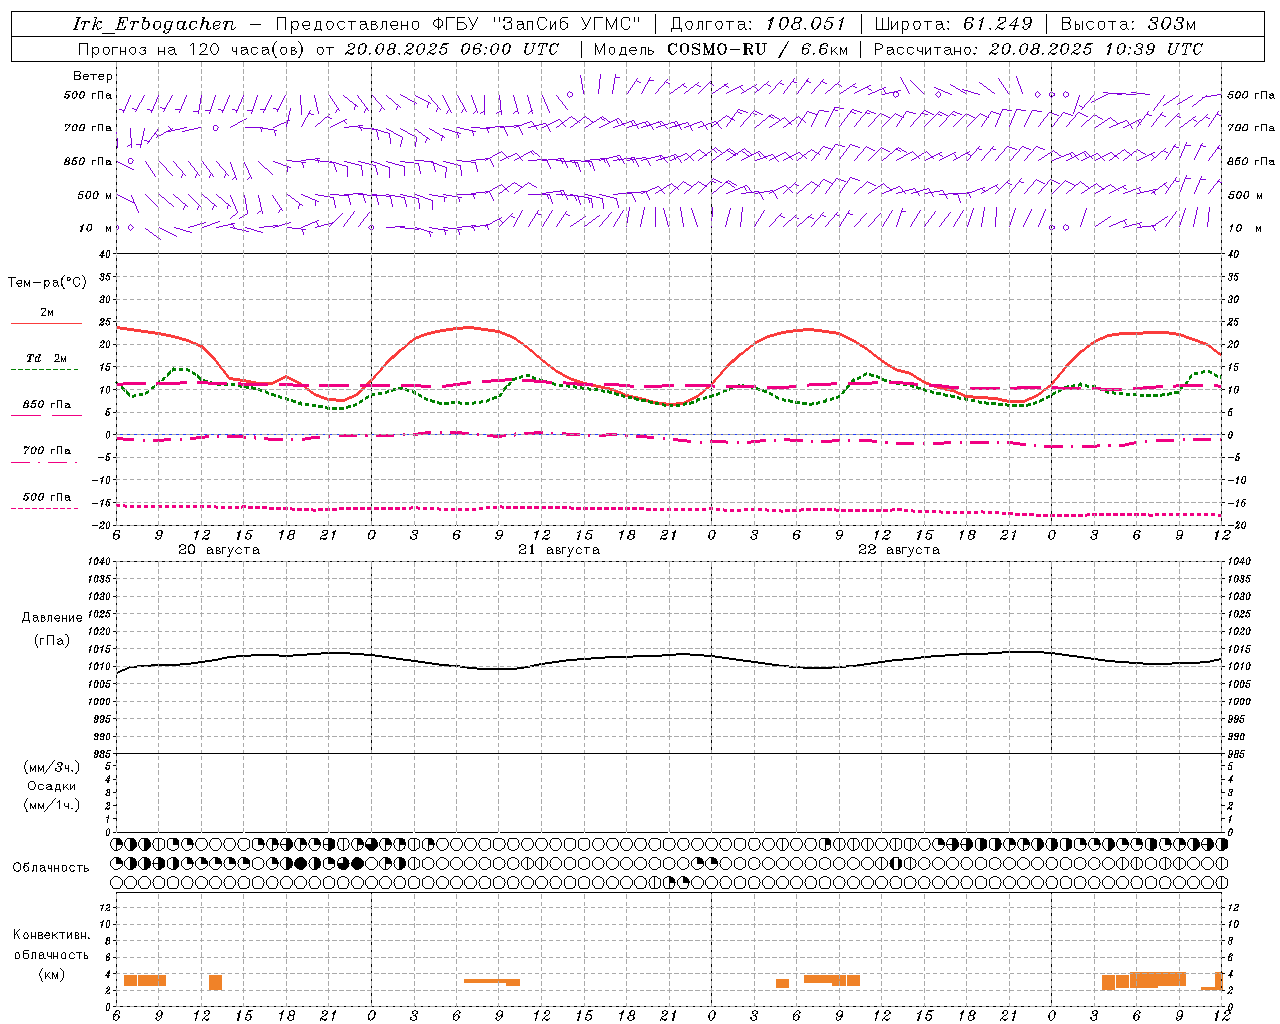Click the "(км)" convective height unit label
The image size is (1280, 1024).
click(52, 975)
